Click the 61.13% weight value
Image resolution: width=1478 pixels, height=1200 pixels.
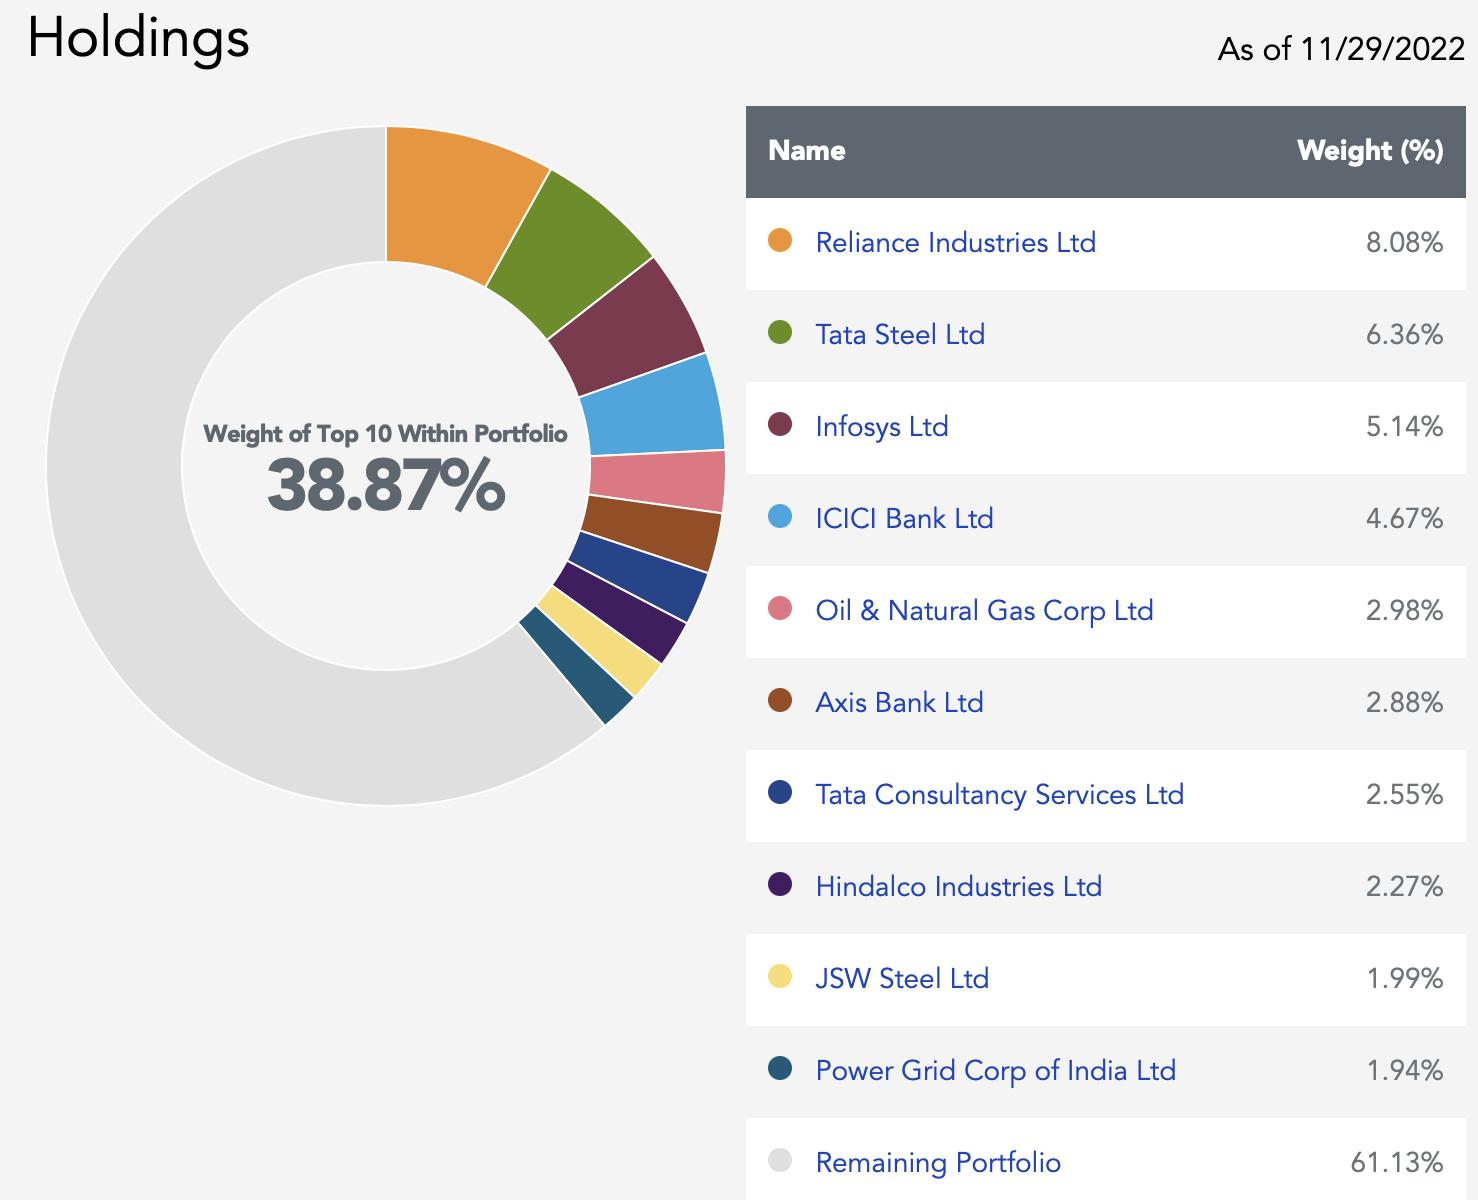point(1397,1163)
